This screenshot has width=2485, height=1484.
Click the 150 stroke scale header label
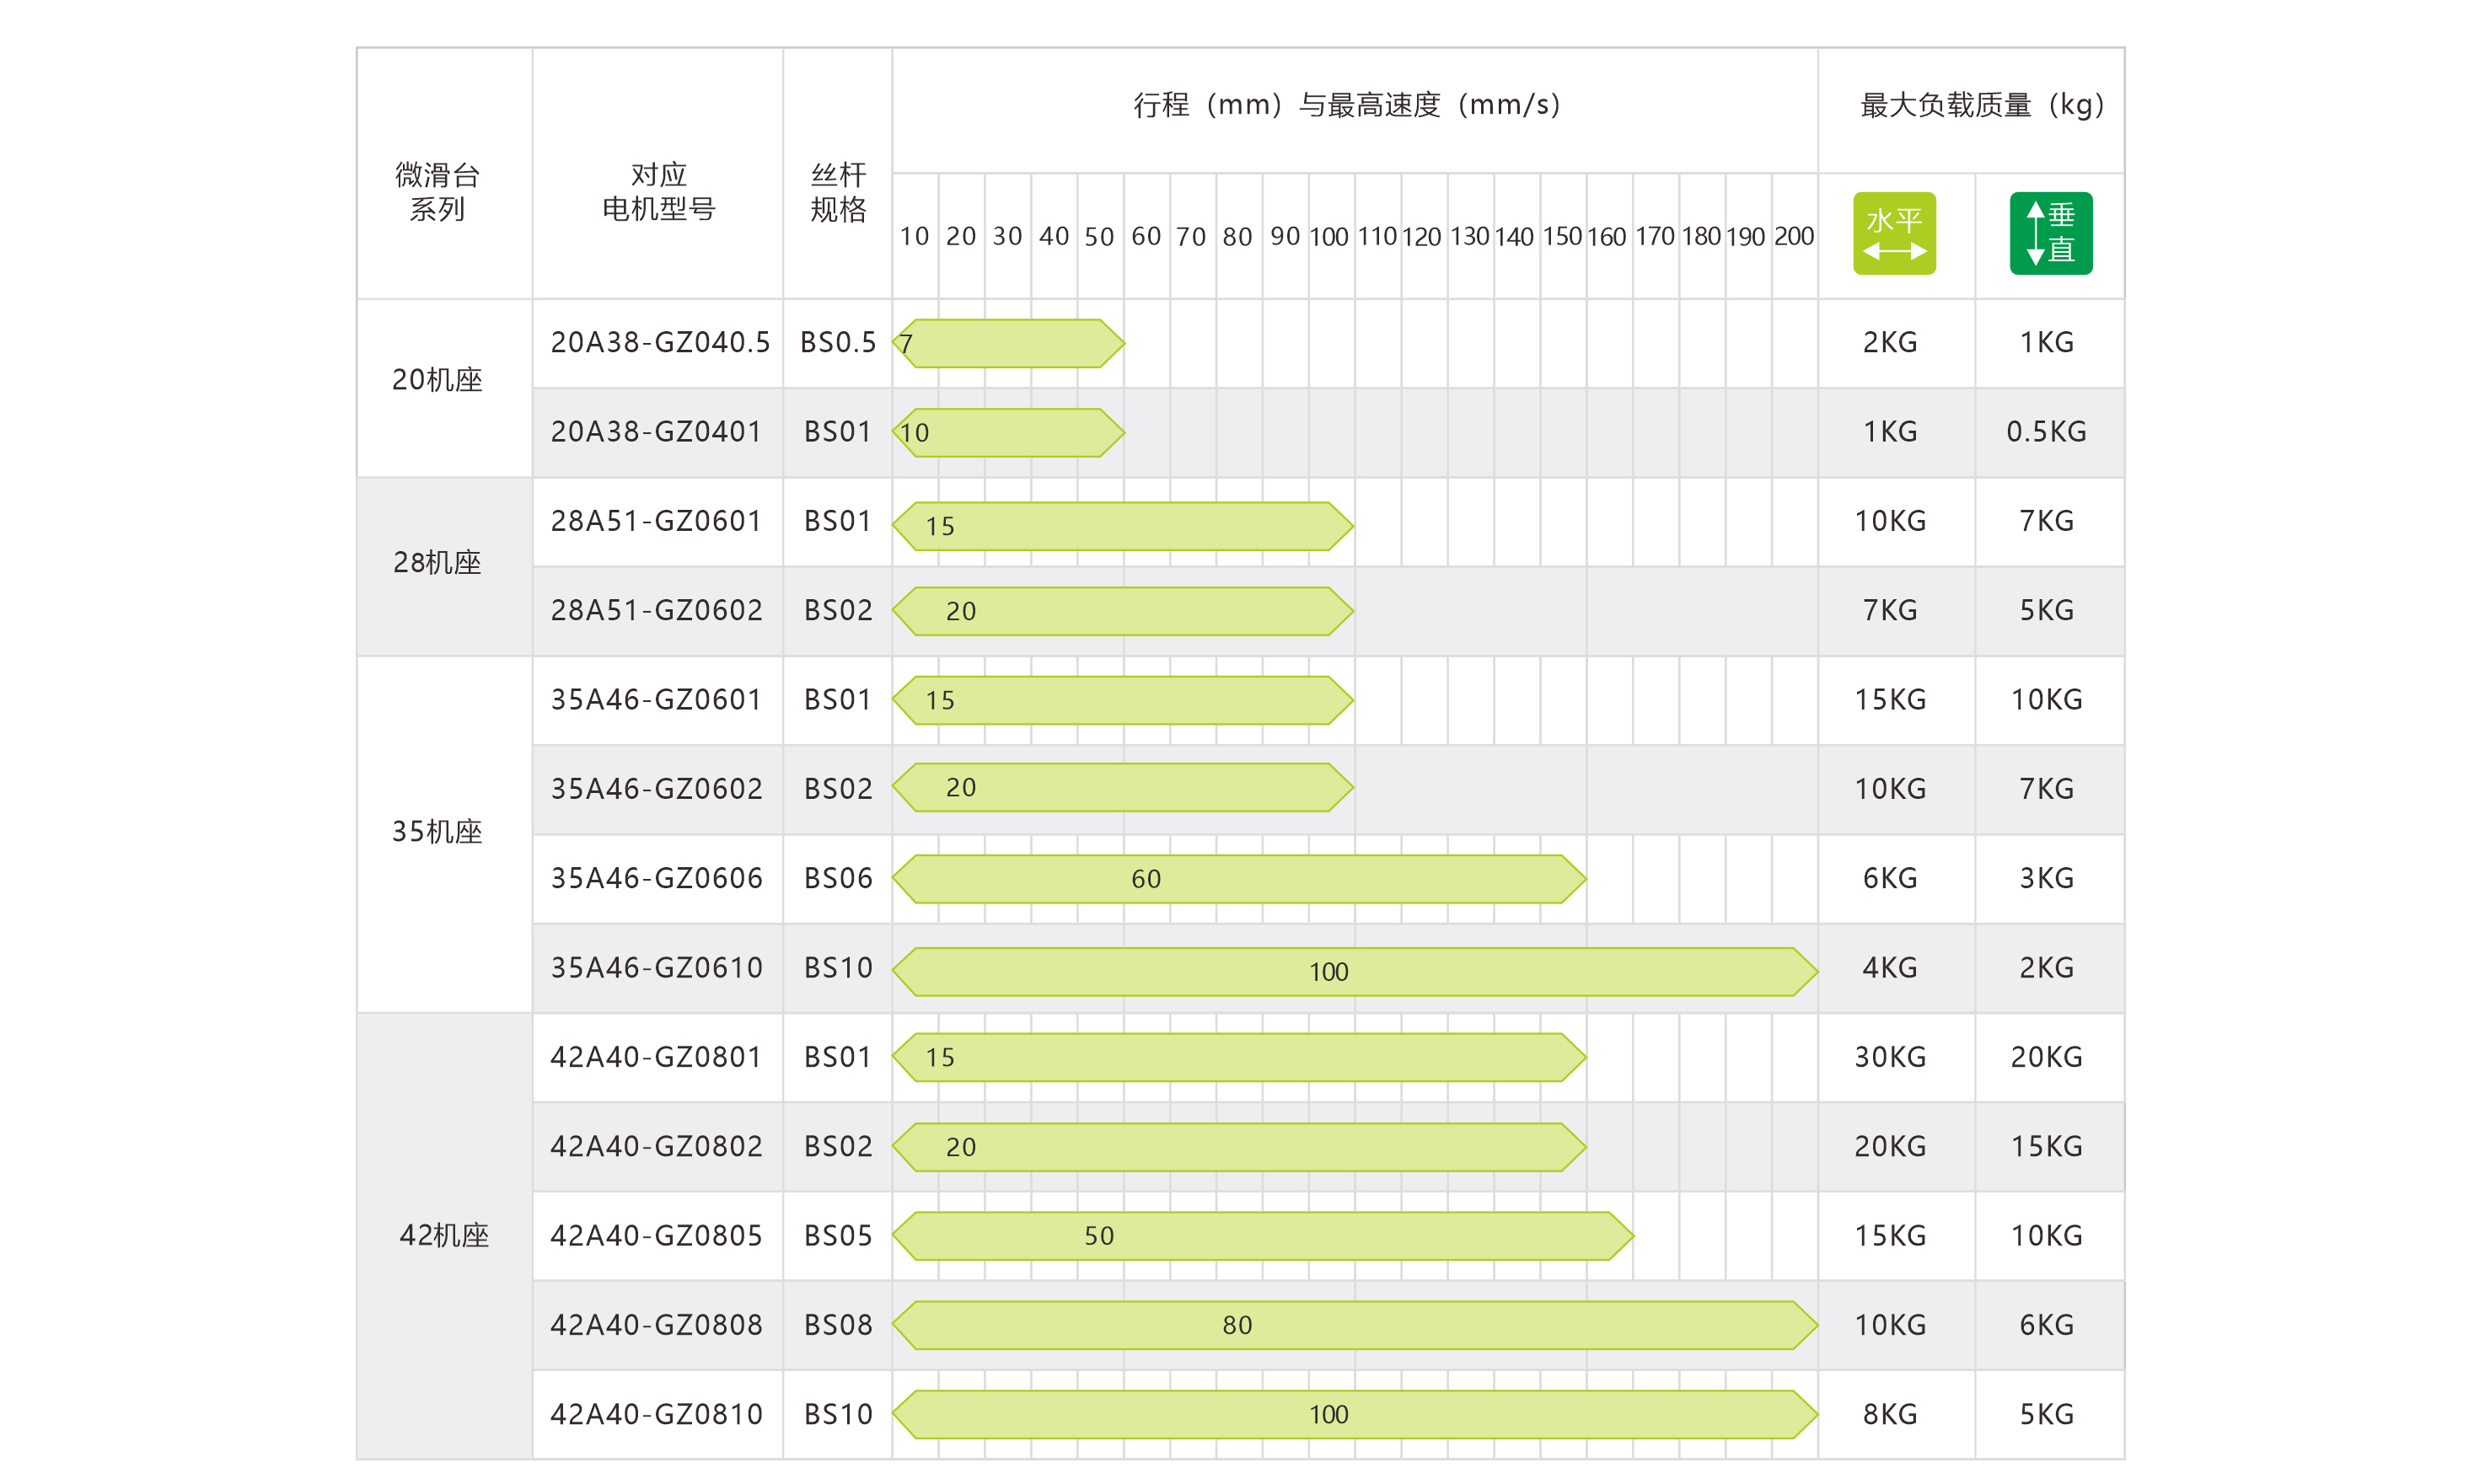point(1562,237)
